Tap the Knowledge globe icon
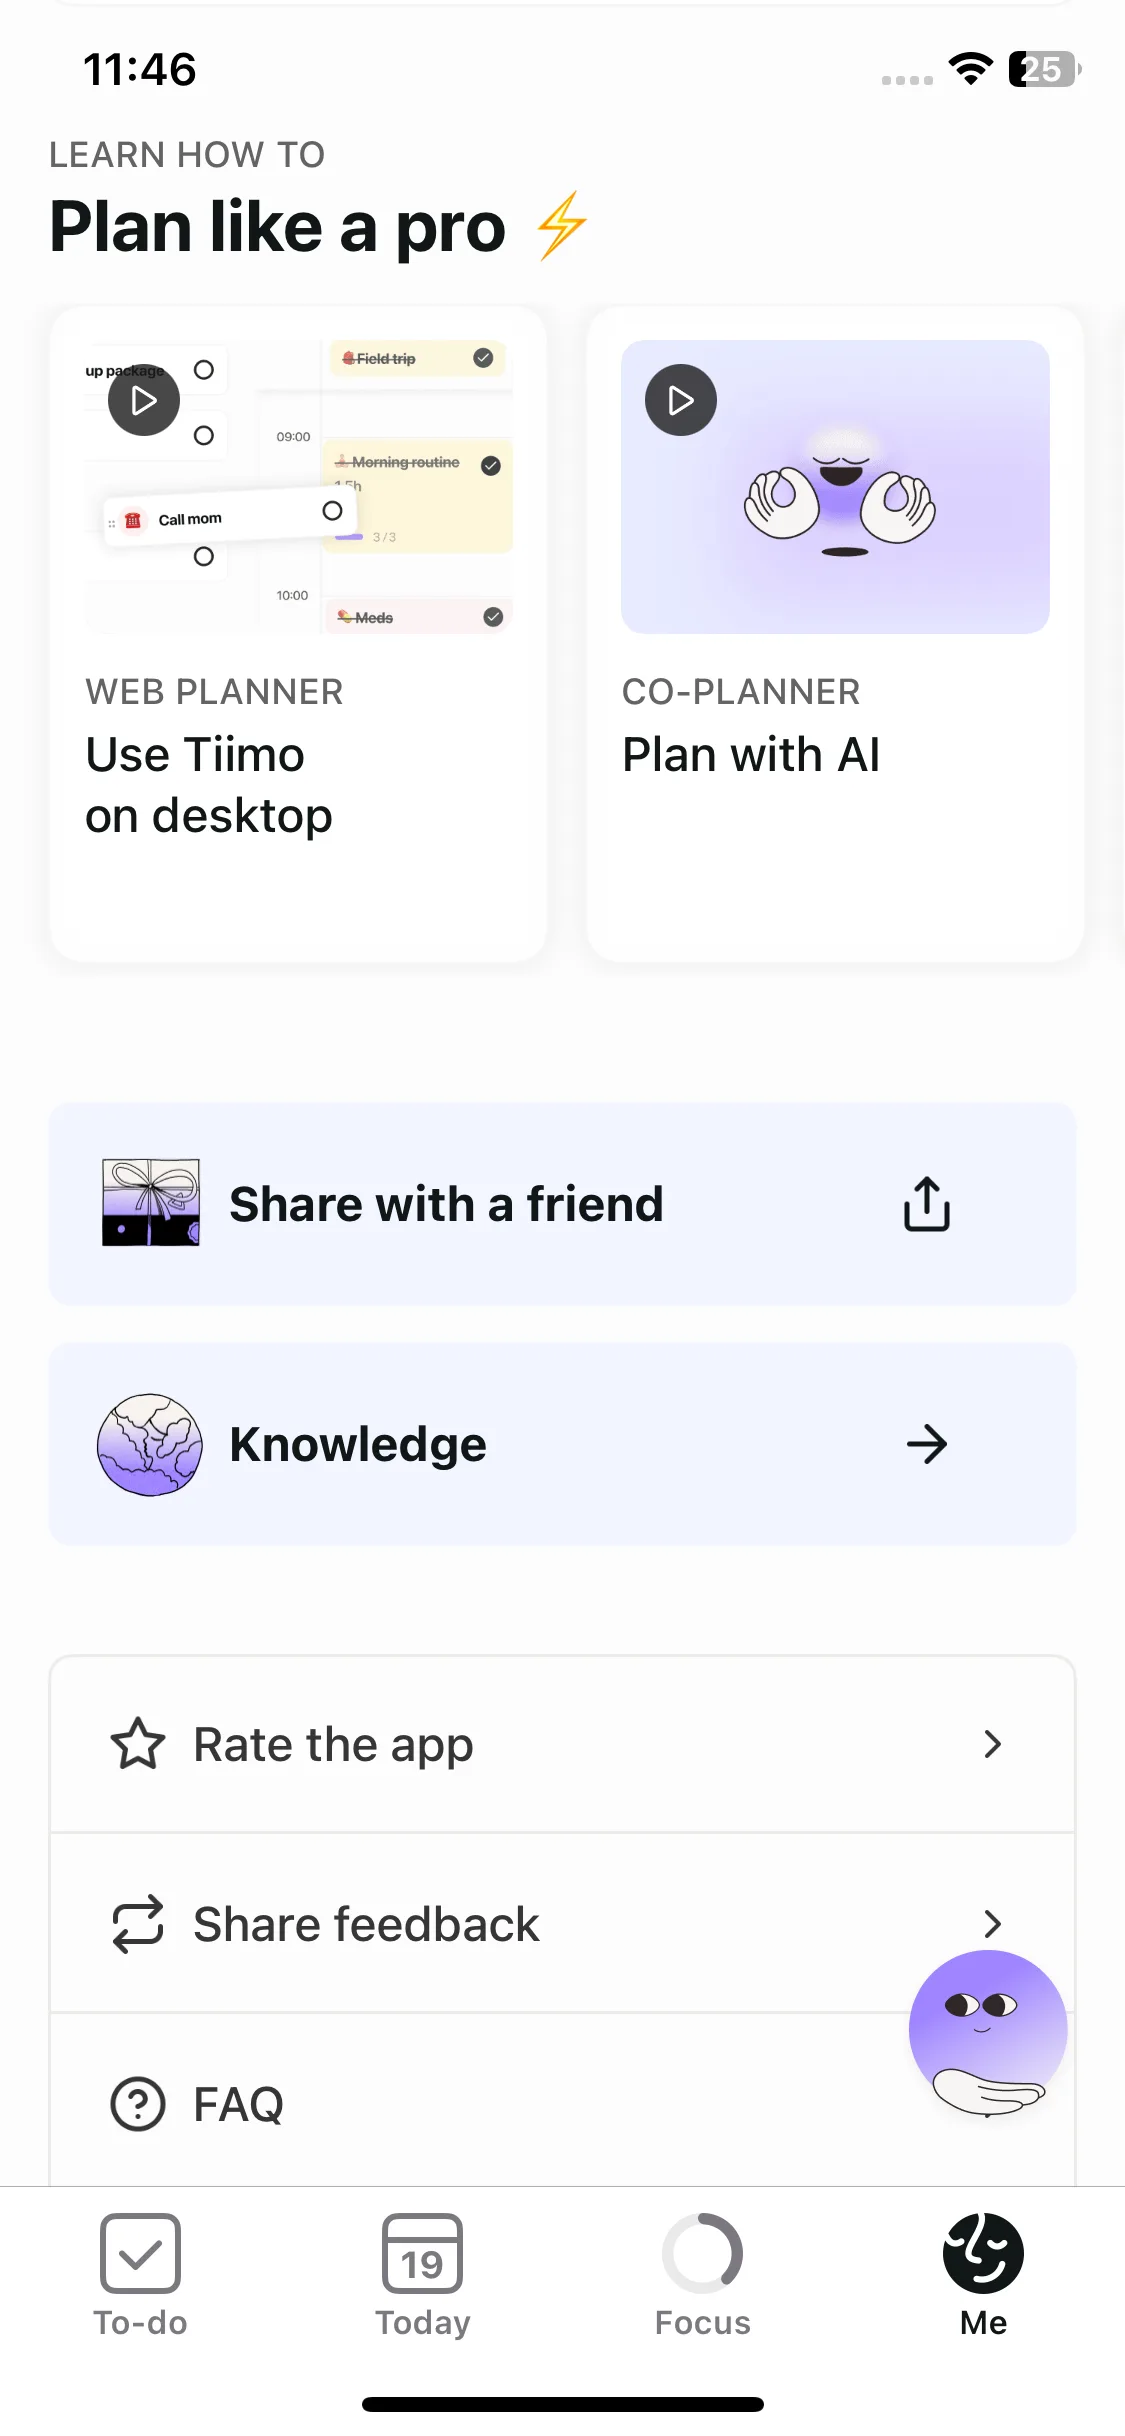Screen dimensions: 1125x2436 point(150,1444)
